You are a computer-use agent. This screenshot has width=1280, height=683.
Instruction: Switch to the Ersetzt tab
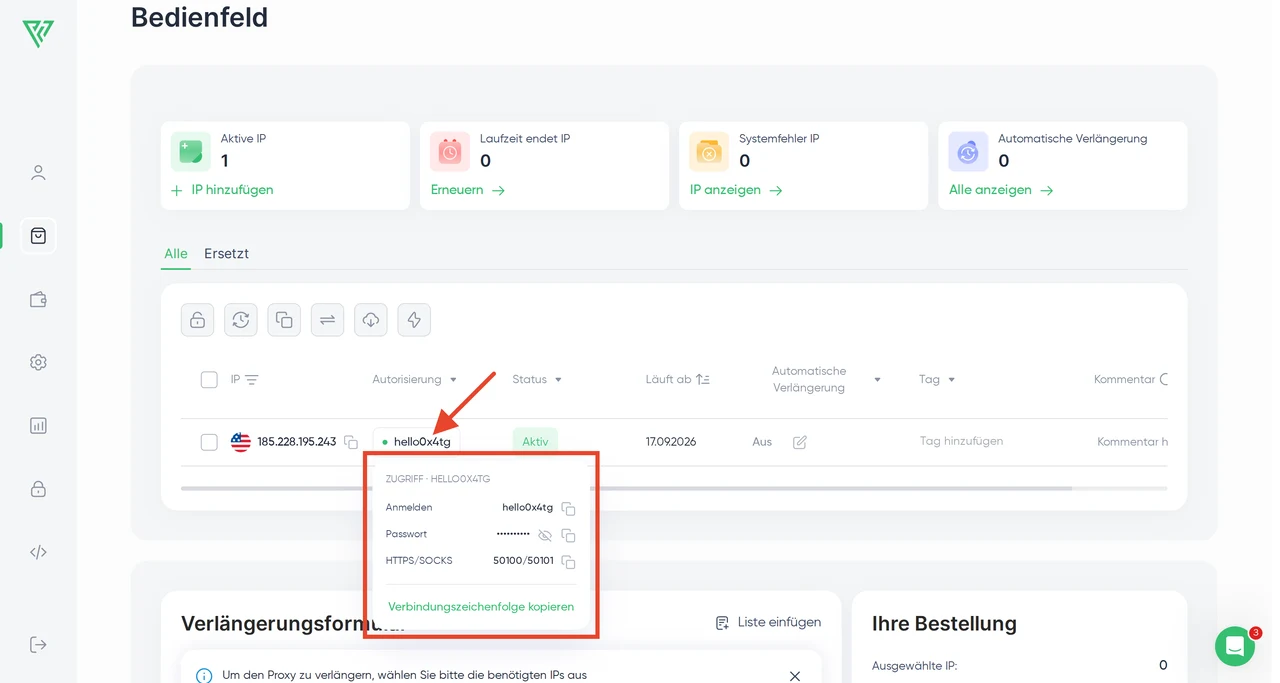226,254
